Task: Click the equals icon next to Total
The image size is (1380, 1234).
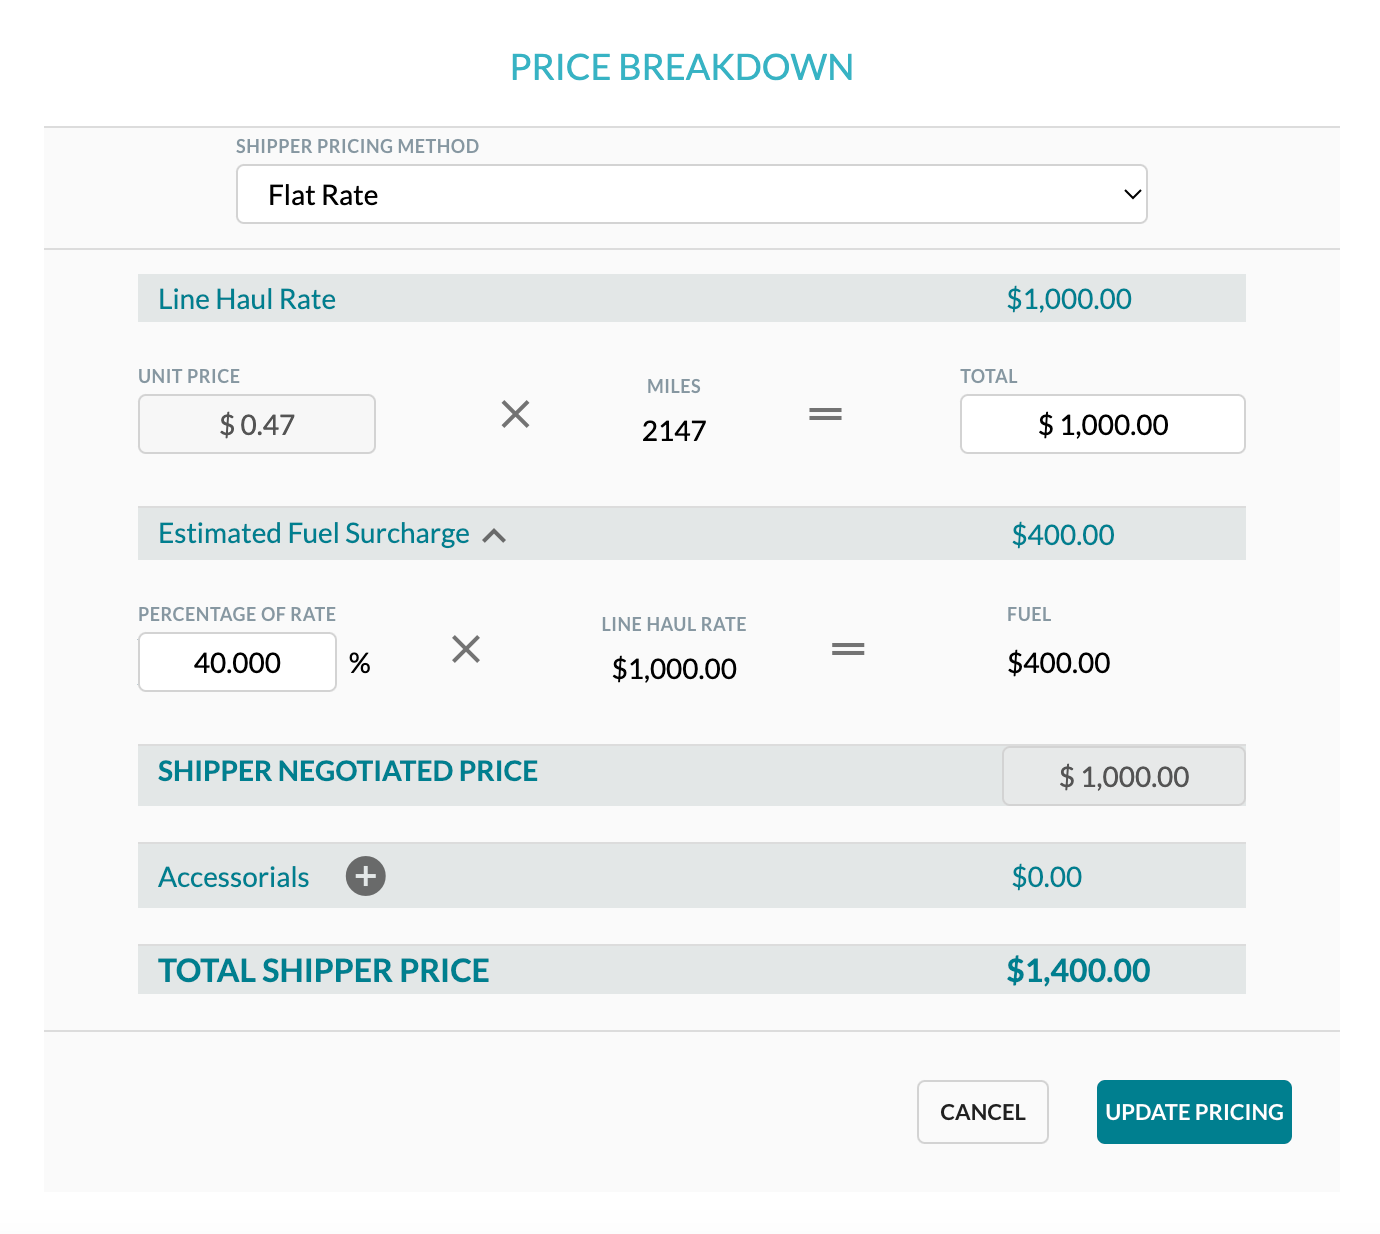Action: pos(825,414)
